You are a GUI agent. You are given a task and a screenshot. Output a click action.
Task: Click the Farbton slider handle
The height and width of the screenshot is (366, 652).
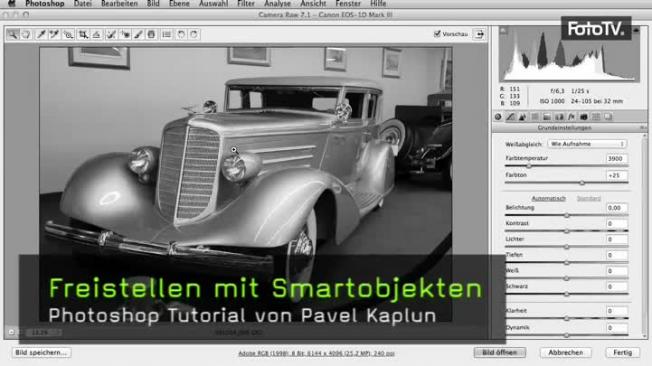coord(582,183)
